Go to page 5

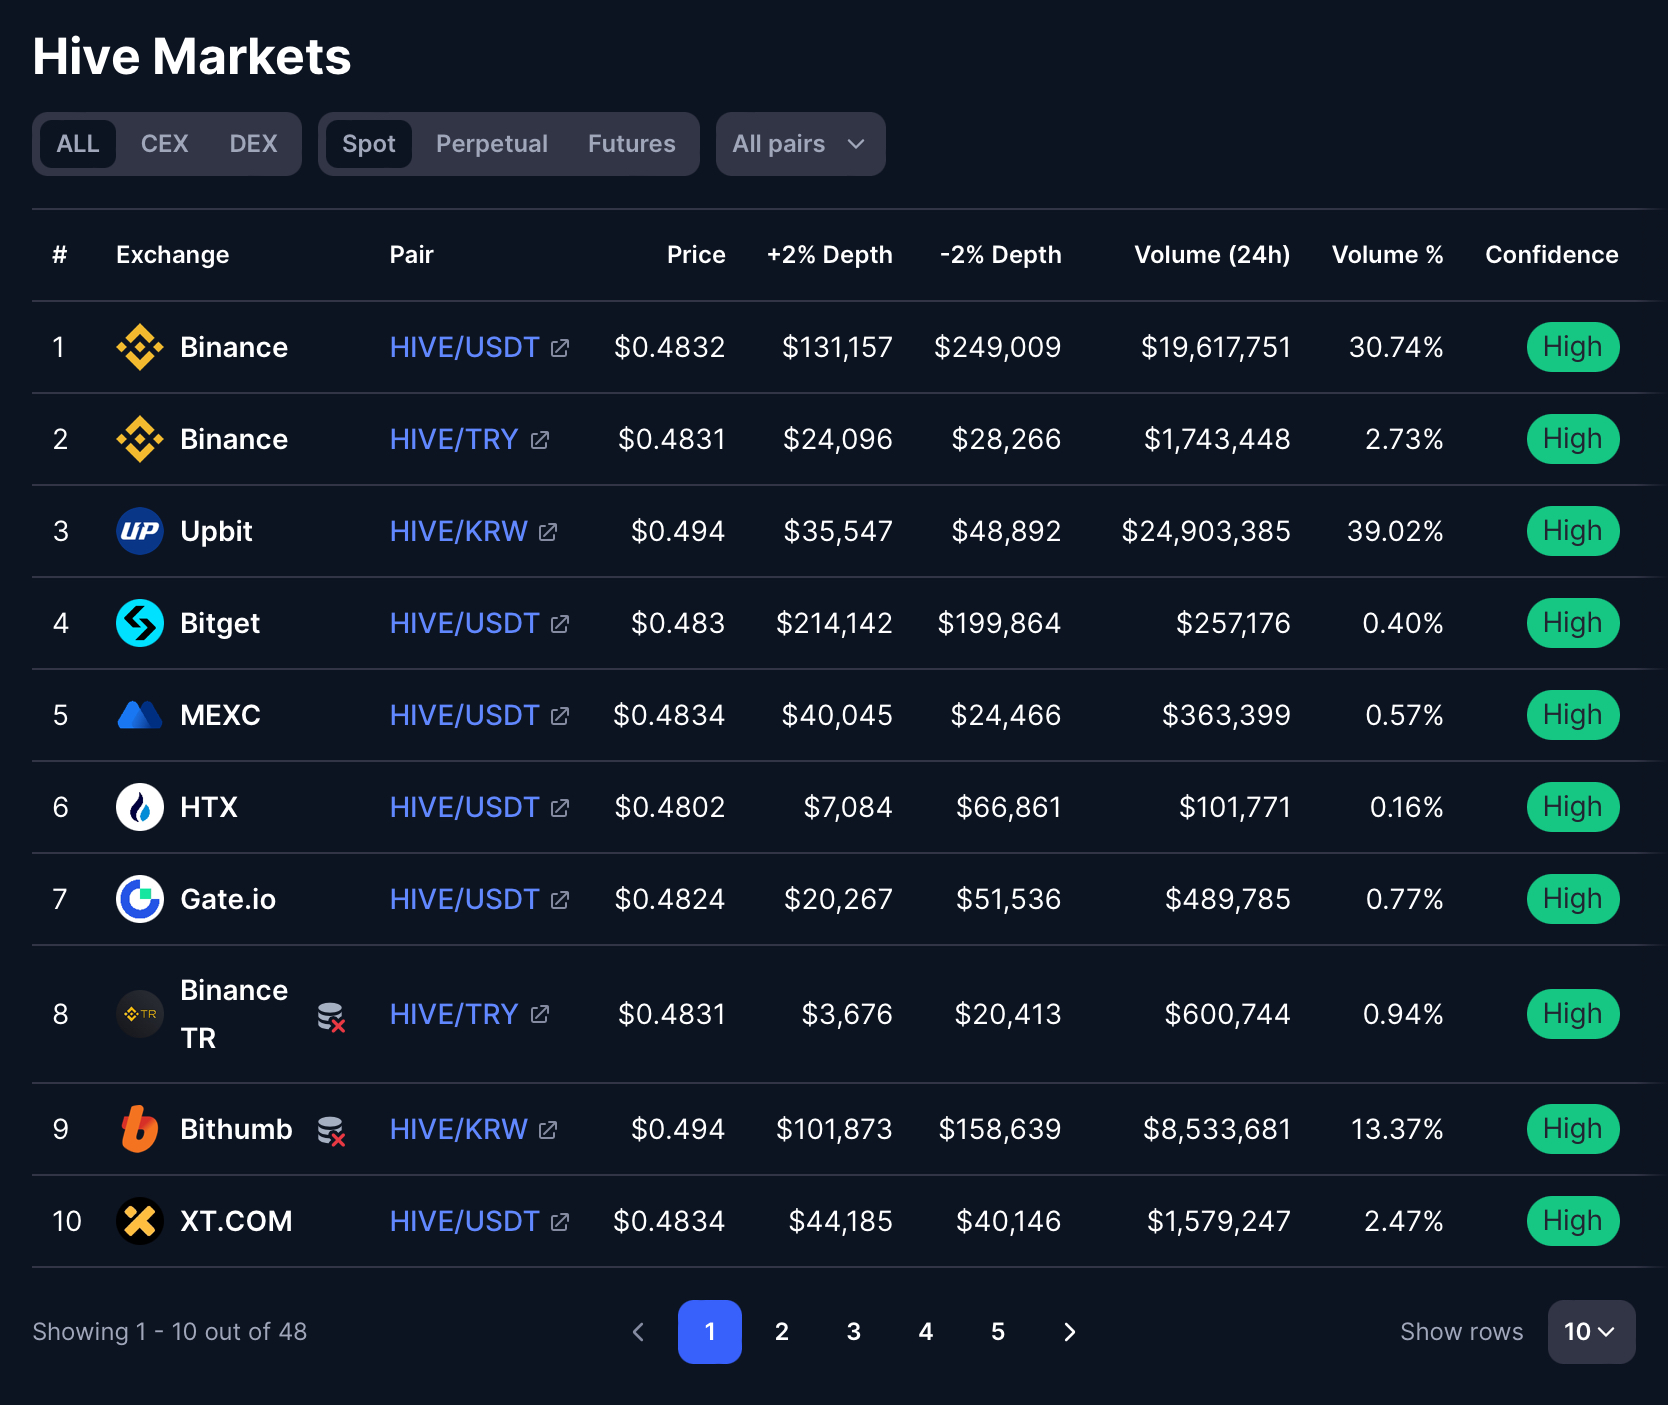tap(998, 1332)
